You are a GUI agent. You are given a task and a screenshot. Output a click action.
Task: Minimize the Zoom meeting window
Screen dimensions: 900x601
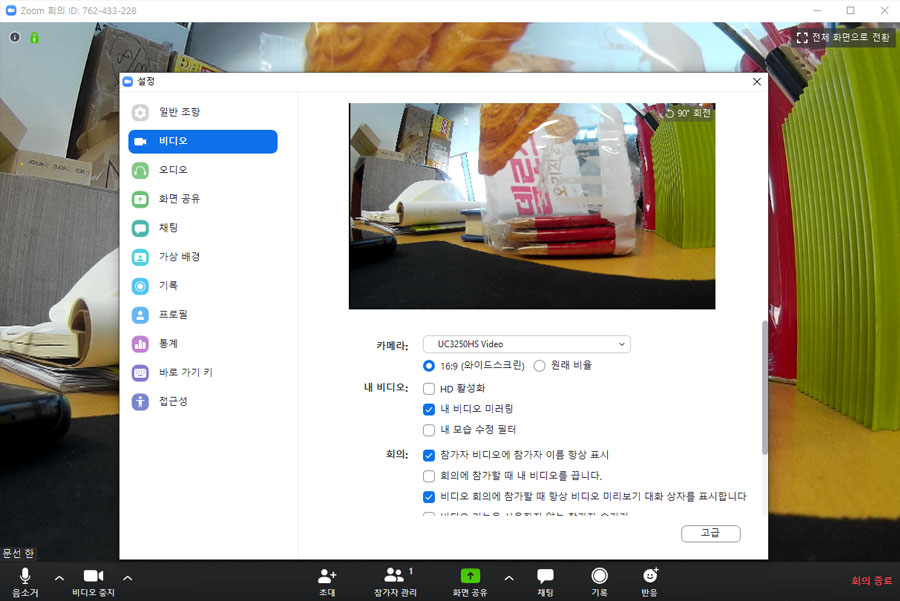(x=817, y=10)
